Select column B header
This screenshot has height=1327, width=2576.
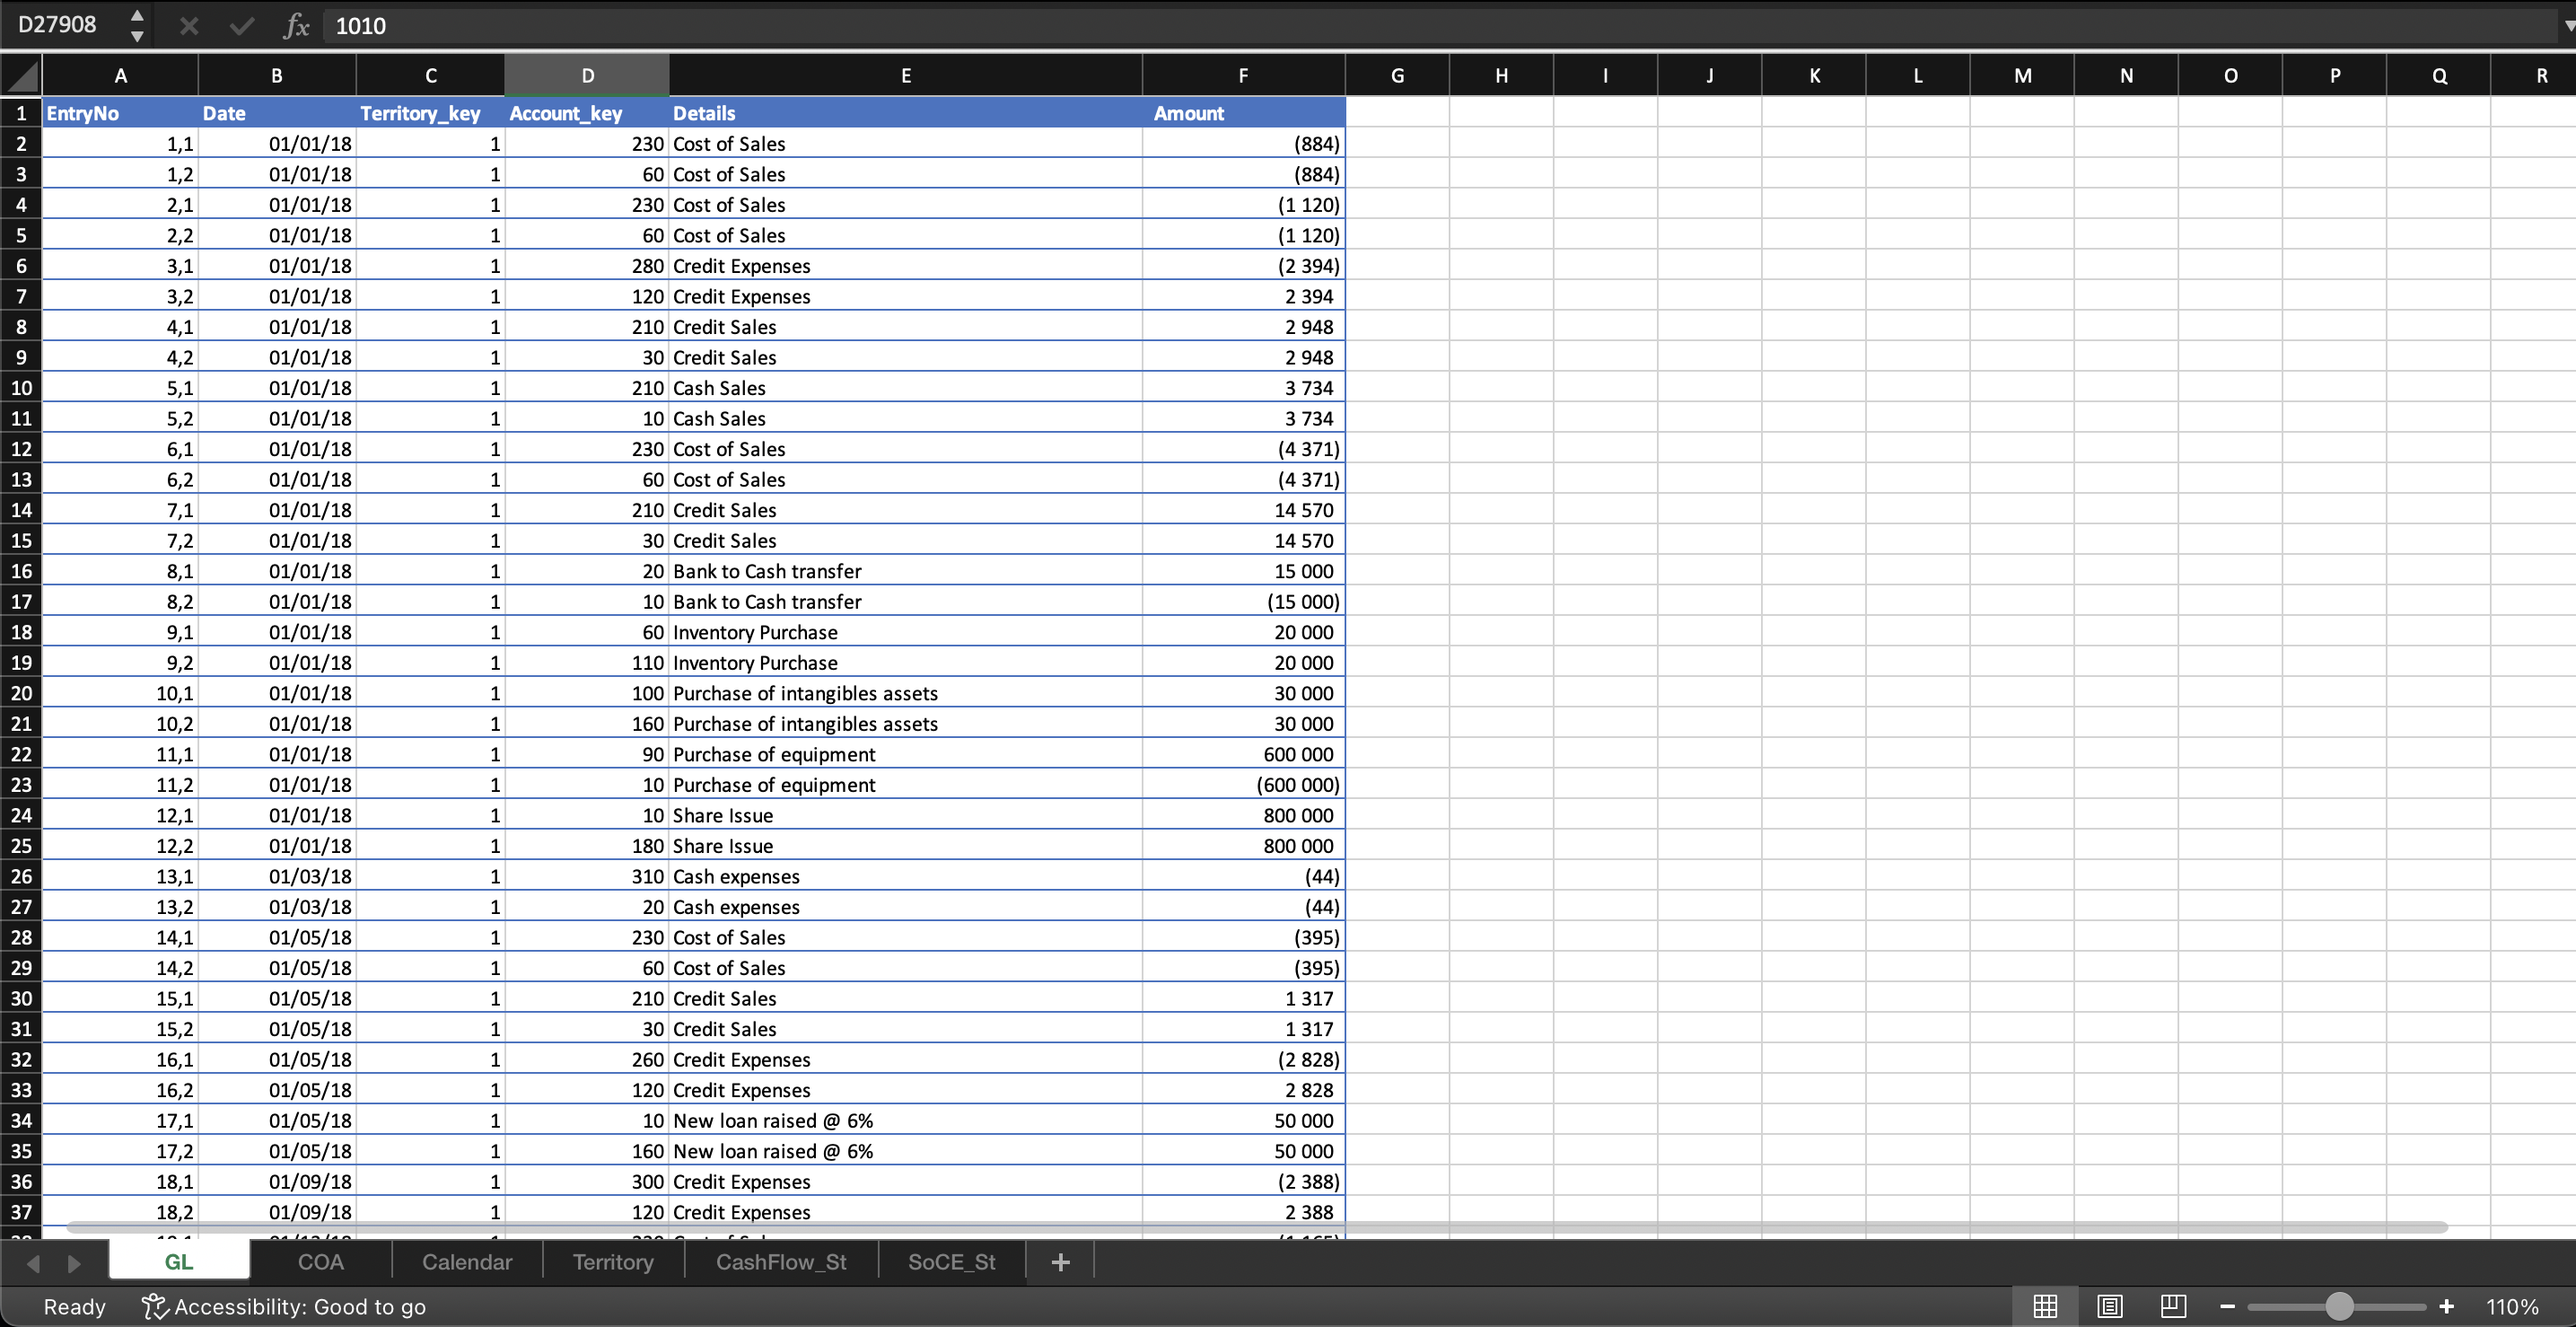pos(277,76)
